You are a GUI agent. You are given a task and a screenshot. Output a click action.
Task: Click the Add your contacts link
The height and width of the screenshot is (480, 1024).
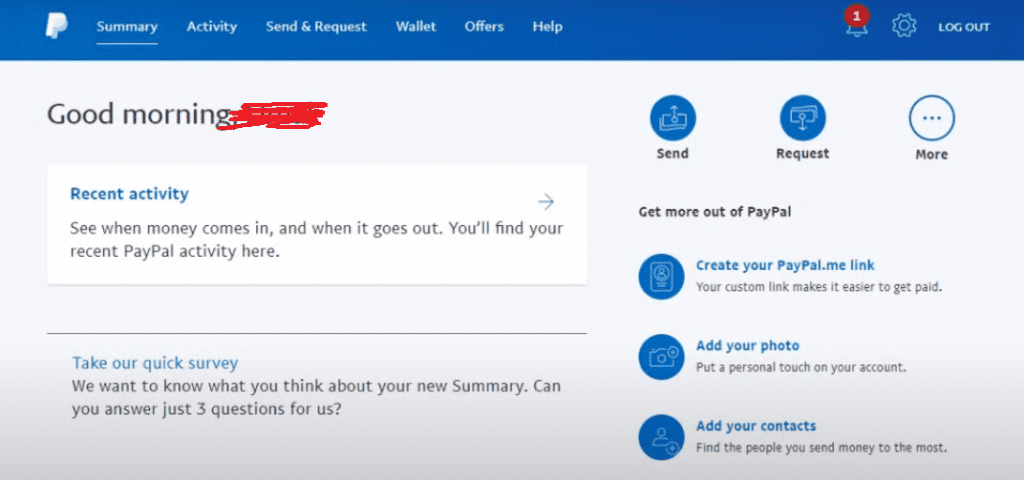pyautogui.click(x=756, y=426)
